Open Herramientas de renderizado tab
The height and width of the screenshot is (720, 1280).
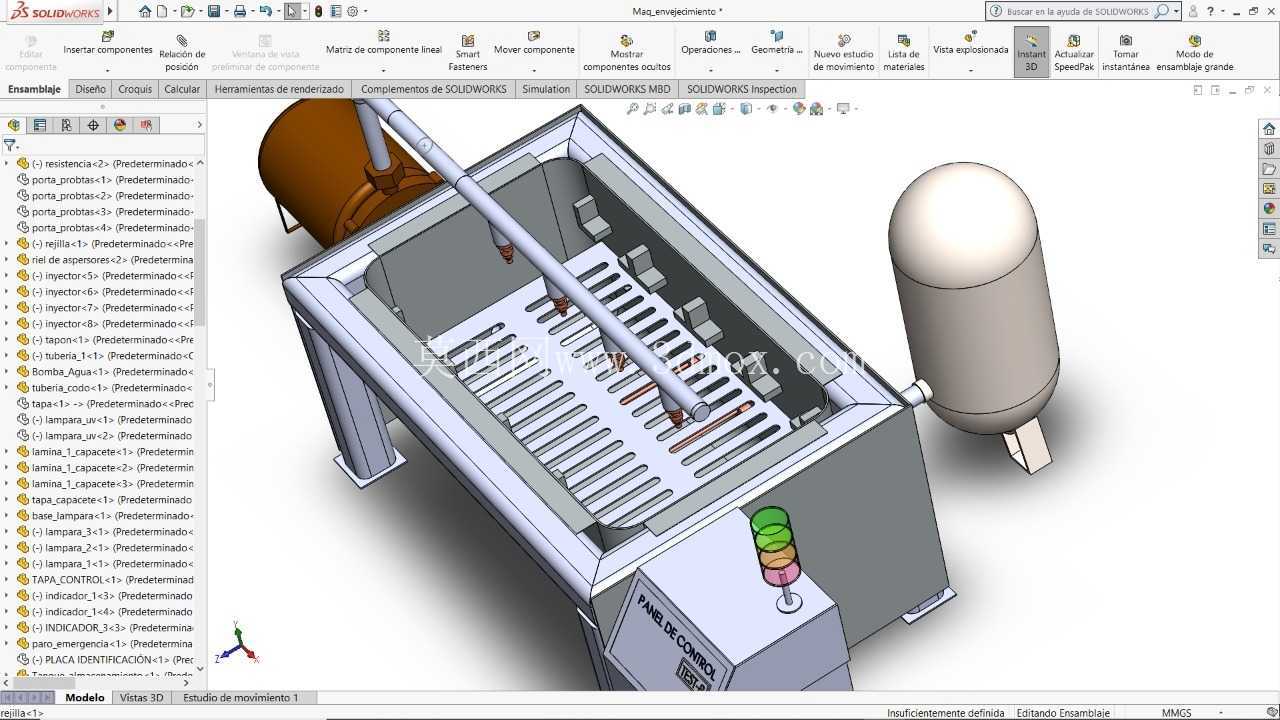pyautogui.click(x=279, y=89)
